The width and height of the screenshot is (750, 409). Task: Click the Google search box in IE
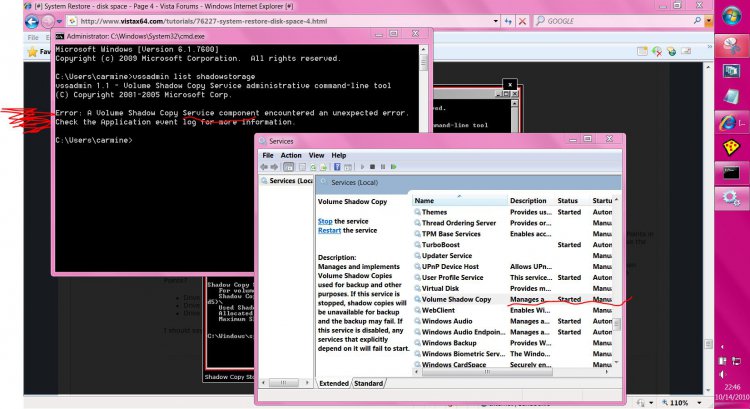coord(618,21)
